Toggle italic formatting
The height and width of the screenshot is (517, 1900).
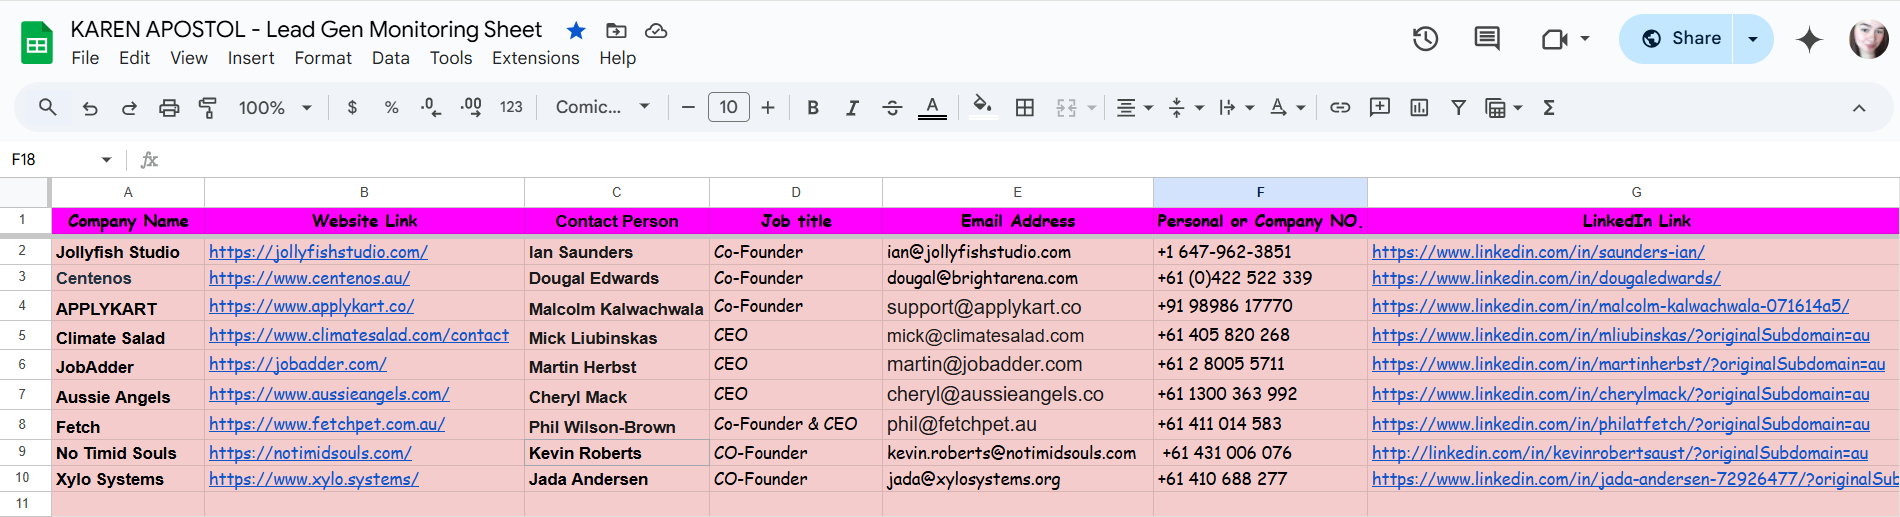(x=852, y=108)
